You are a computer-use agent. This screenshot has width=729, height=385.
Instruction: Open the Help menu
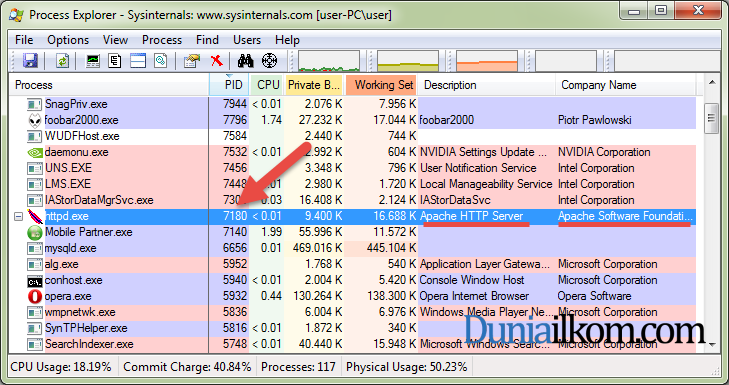click(x=287, y=40)
